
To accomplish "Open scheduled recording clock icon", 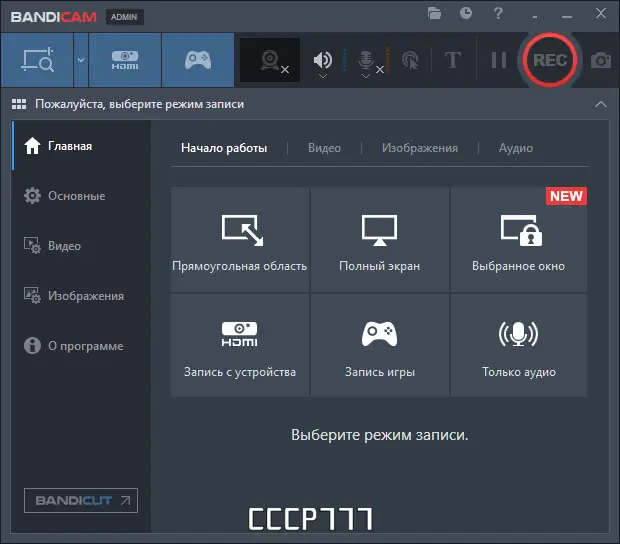I will pos(466,13).
